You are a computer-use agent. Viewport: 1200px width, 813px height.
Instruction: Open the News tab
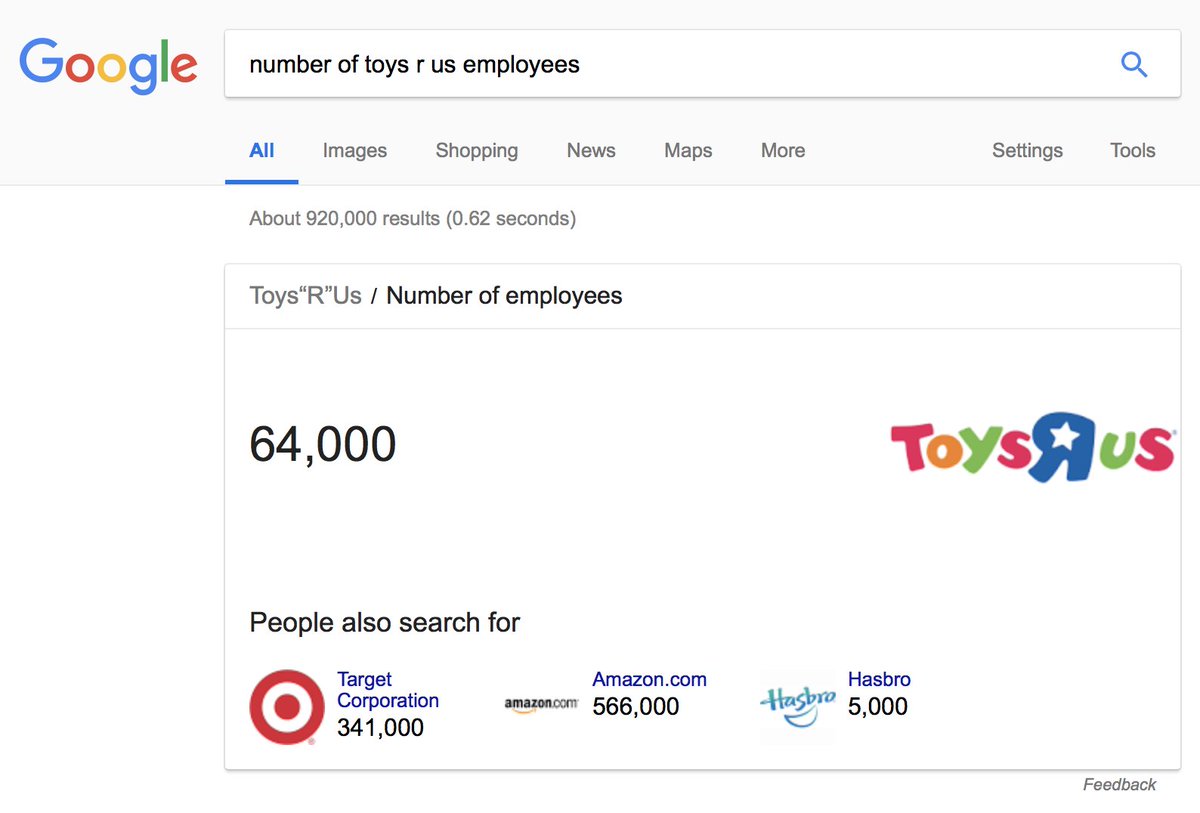click(591, 151)
